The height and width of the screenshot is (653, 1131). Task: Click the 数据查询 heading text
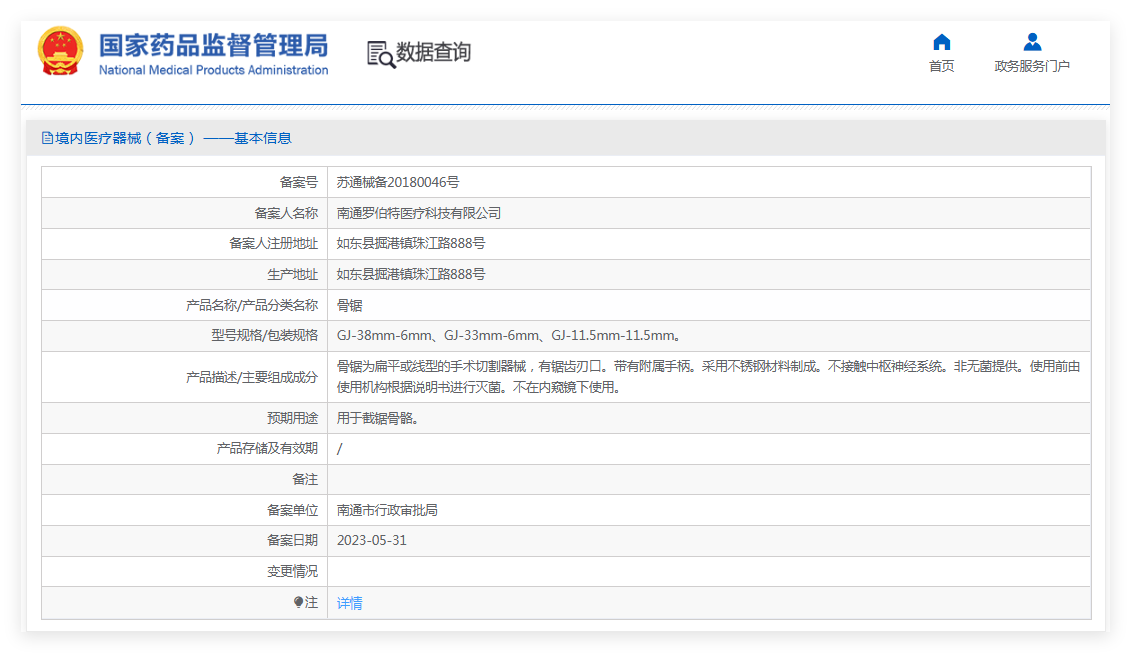(434, 52)
